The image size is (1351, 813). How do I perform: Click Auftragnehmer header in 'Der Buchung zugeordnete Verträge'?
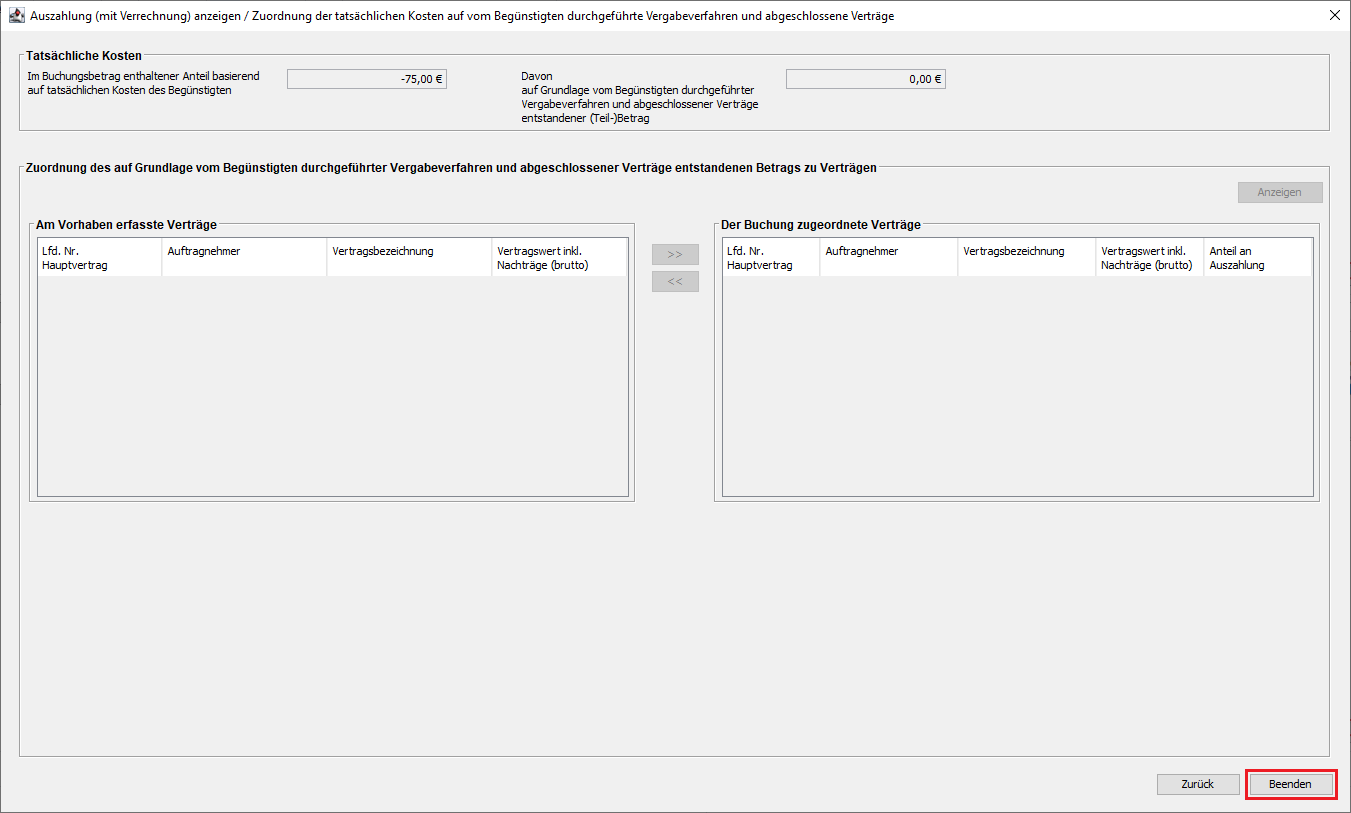[888, 258]
